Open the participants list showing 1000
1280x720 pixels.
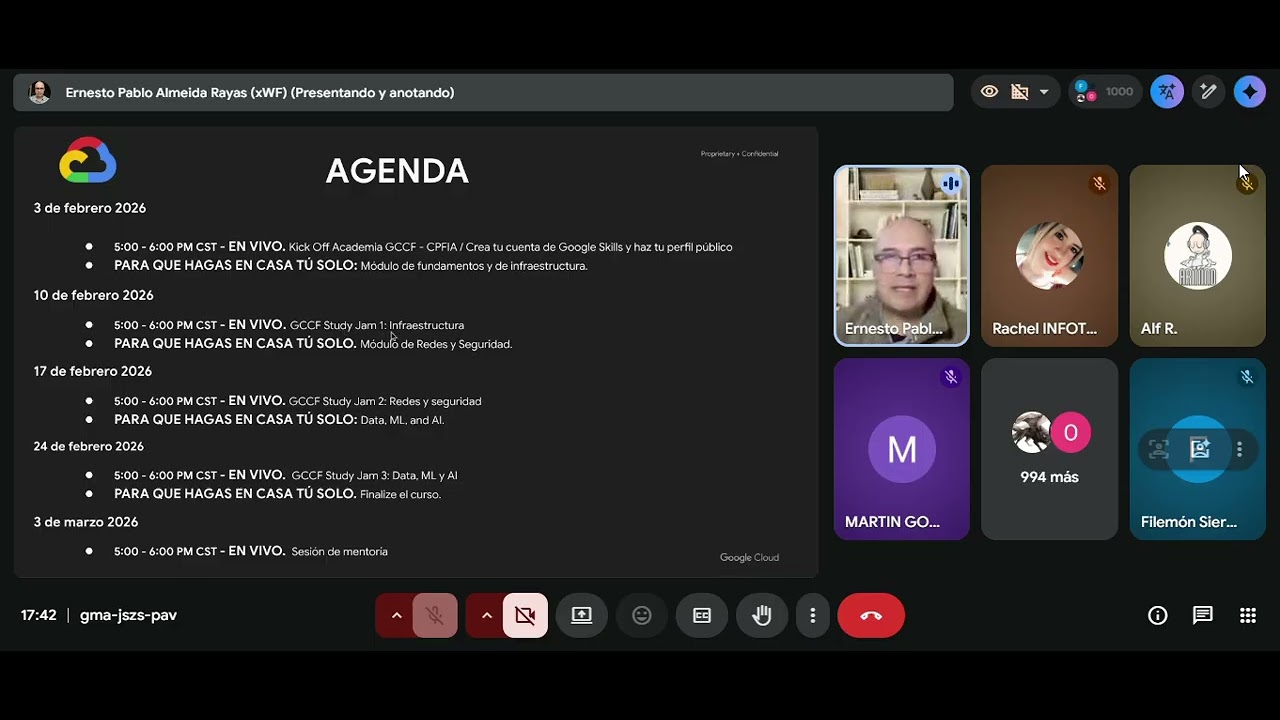pos(1103,92)
